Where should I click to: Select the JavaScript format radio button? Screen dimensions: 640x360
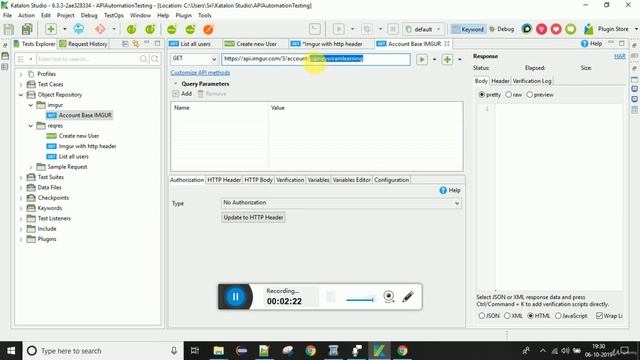pos(558,316)
